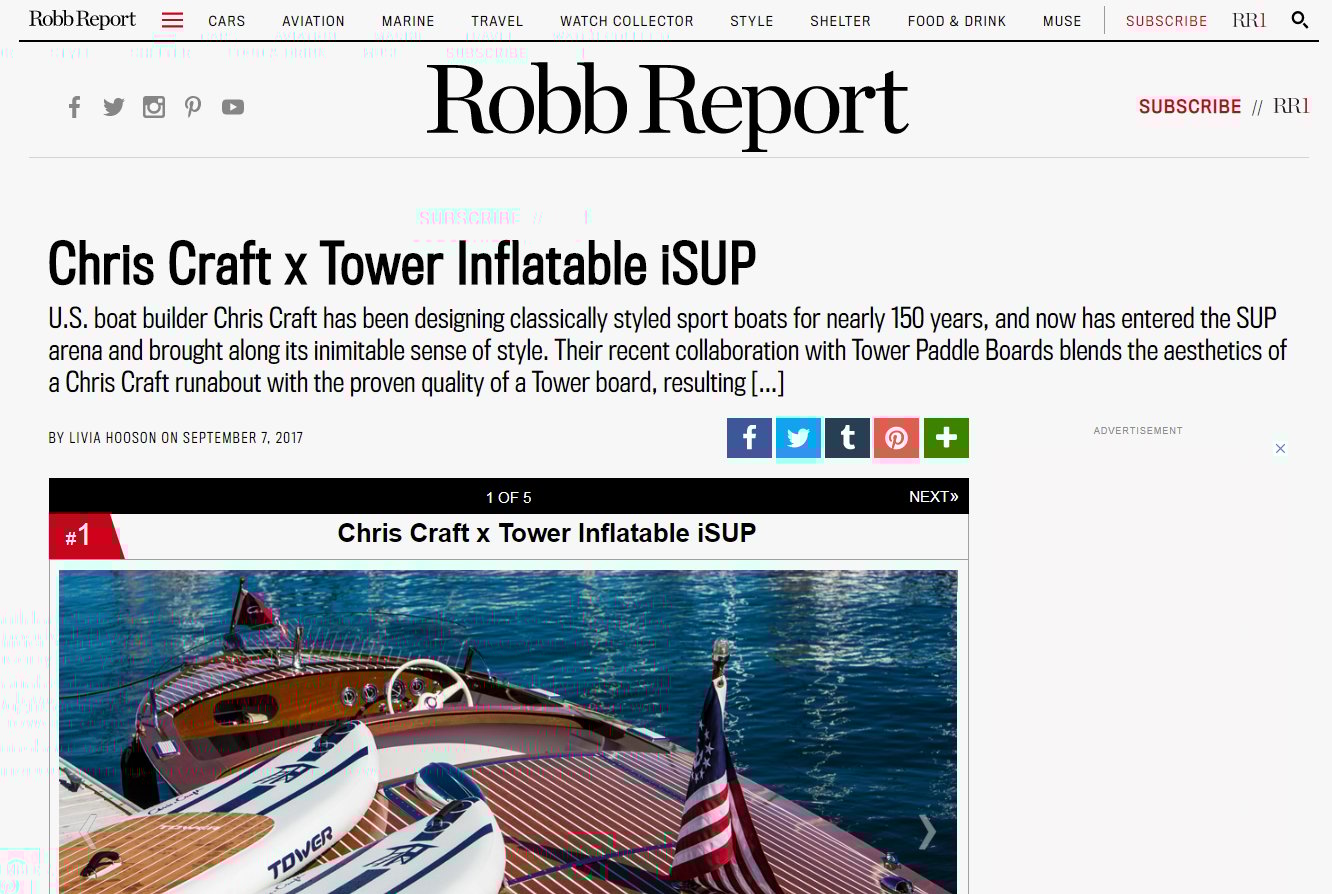
Task: Open more sharing options plus button
Action: click(x=946, y=438)
